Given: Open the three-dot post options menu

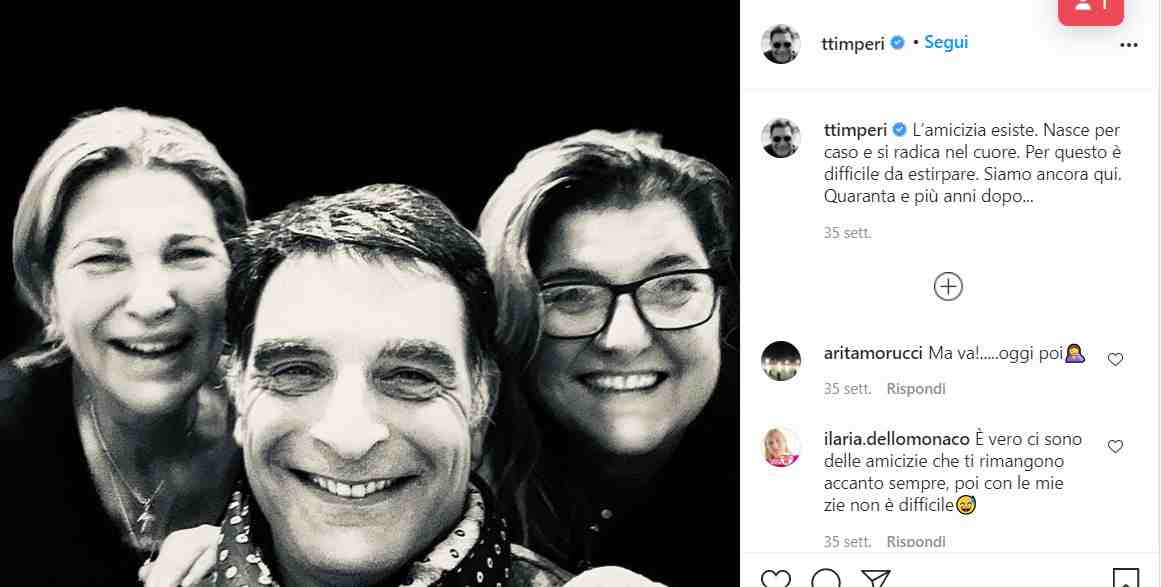Looking at the screenshot, I should 1129,45.
